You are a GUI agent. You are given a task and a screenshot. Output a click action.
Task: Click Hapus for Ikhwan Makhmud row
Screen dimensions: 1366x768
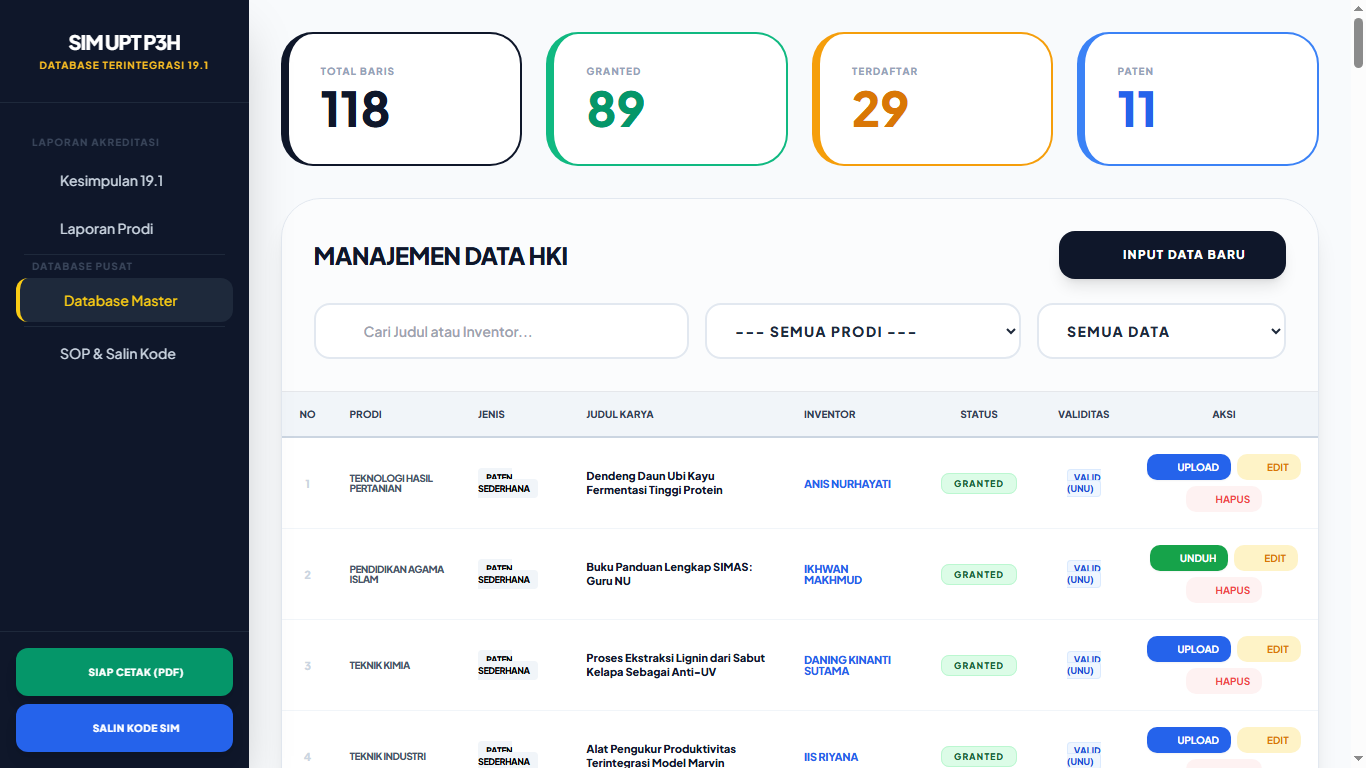[x=1224, y=590]
